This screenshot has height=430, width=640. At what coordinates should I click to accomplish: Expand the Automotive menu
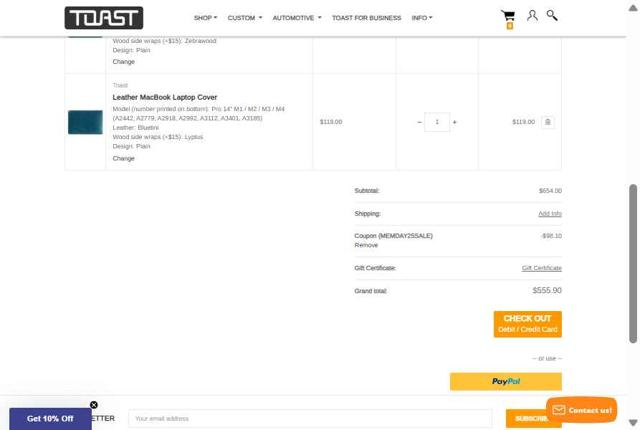297,18
